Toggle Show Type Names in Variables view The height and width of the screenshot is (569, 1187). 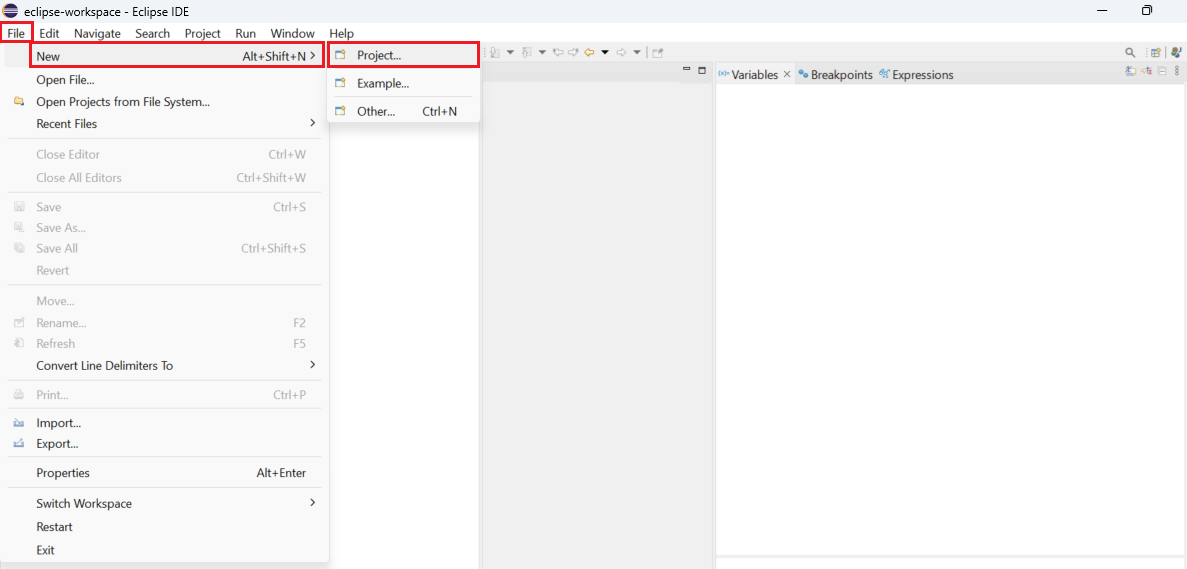coord(1130,71)
